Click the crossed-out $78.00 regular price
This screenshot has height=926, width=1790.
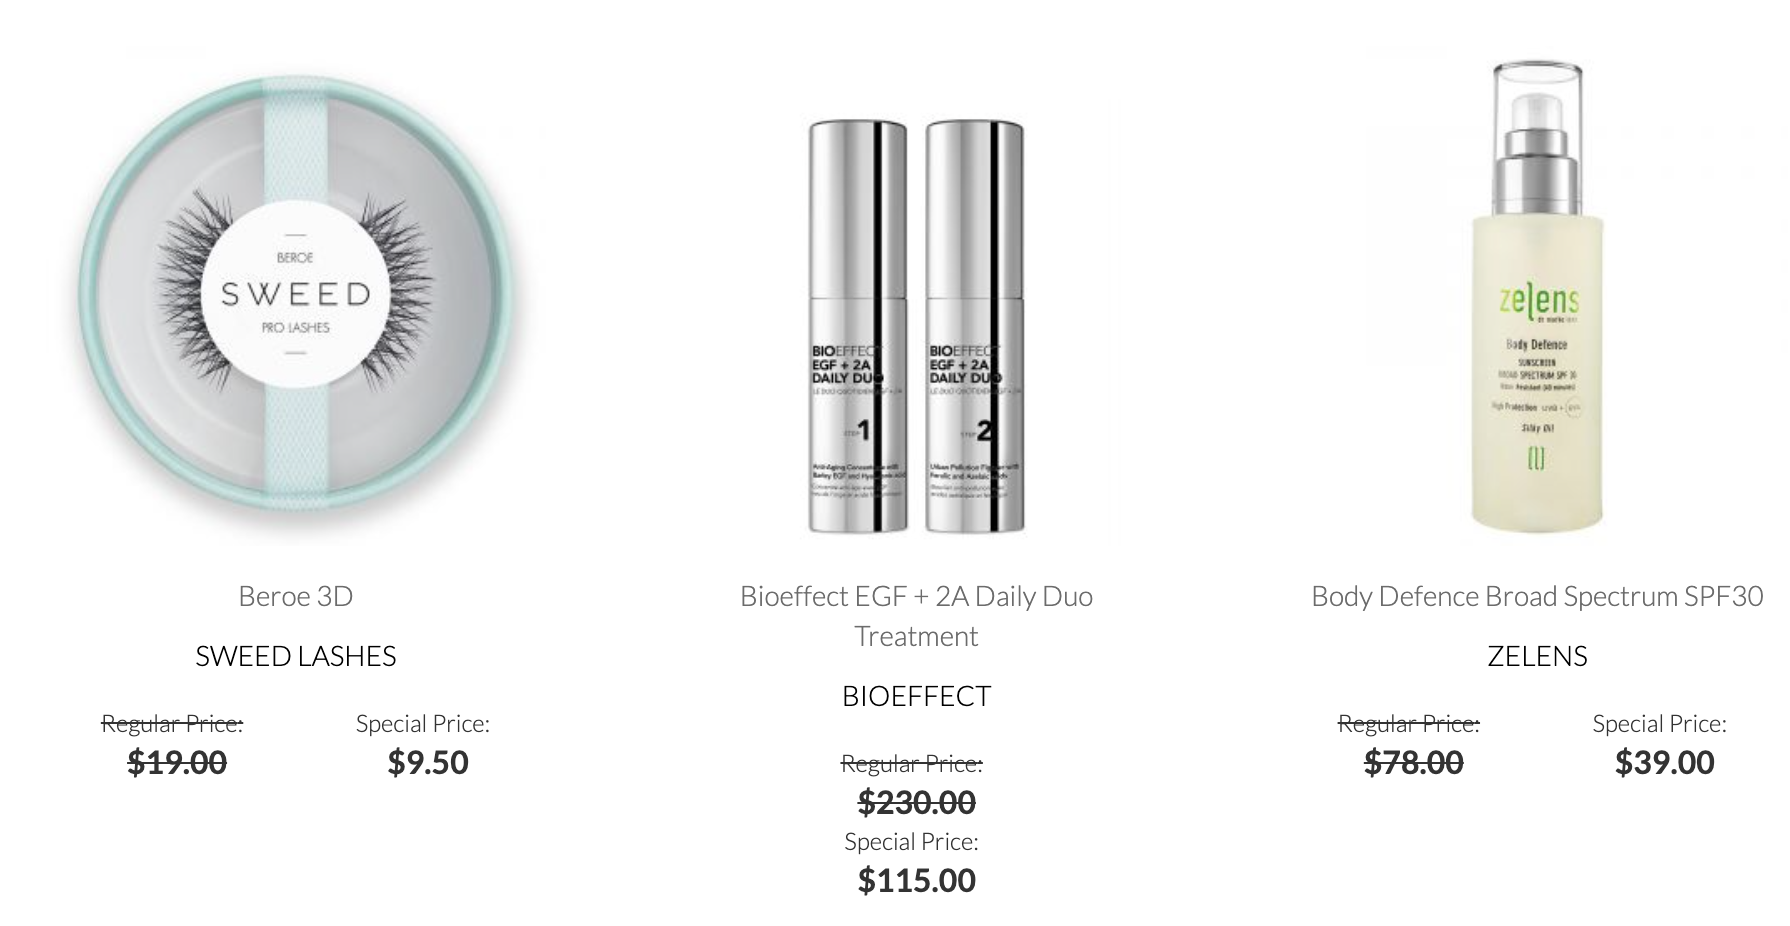1413,762
